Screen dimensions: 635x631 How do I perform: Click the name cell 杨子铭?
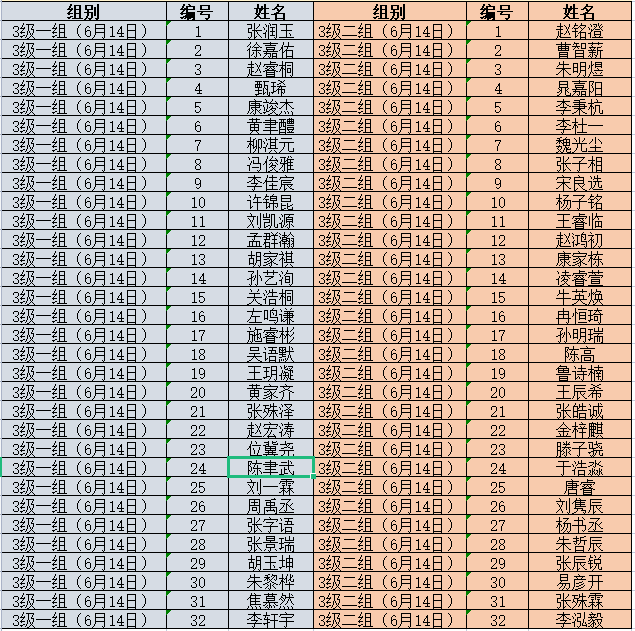click(579, 203)
